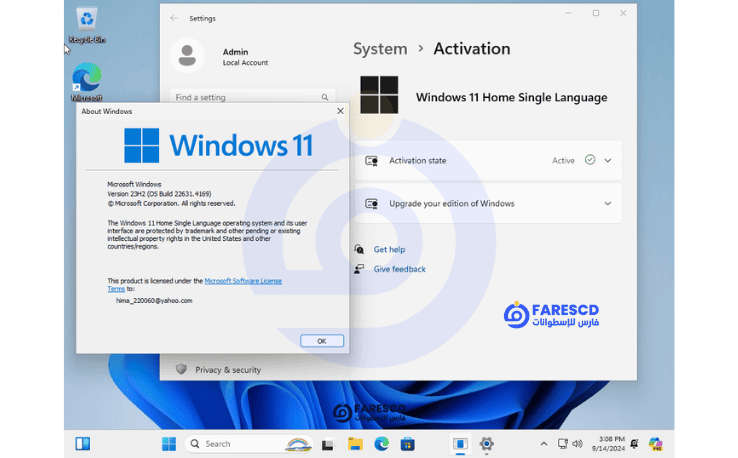Image resolution: width=738 pixels, height=458 pixels.
Task: Open Widgets from the taskbar
Action: (83, 443)
